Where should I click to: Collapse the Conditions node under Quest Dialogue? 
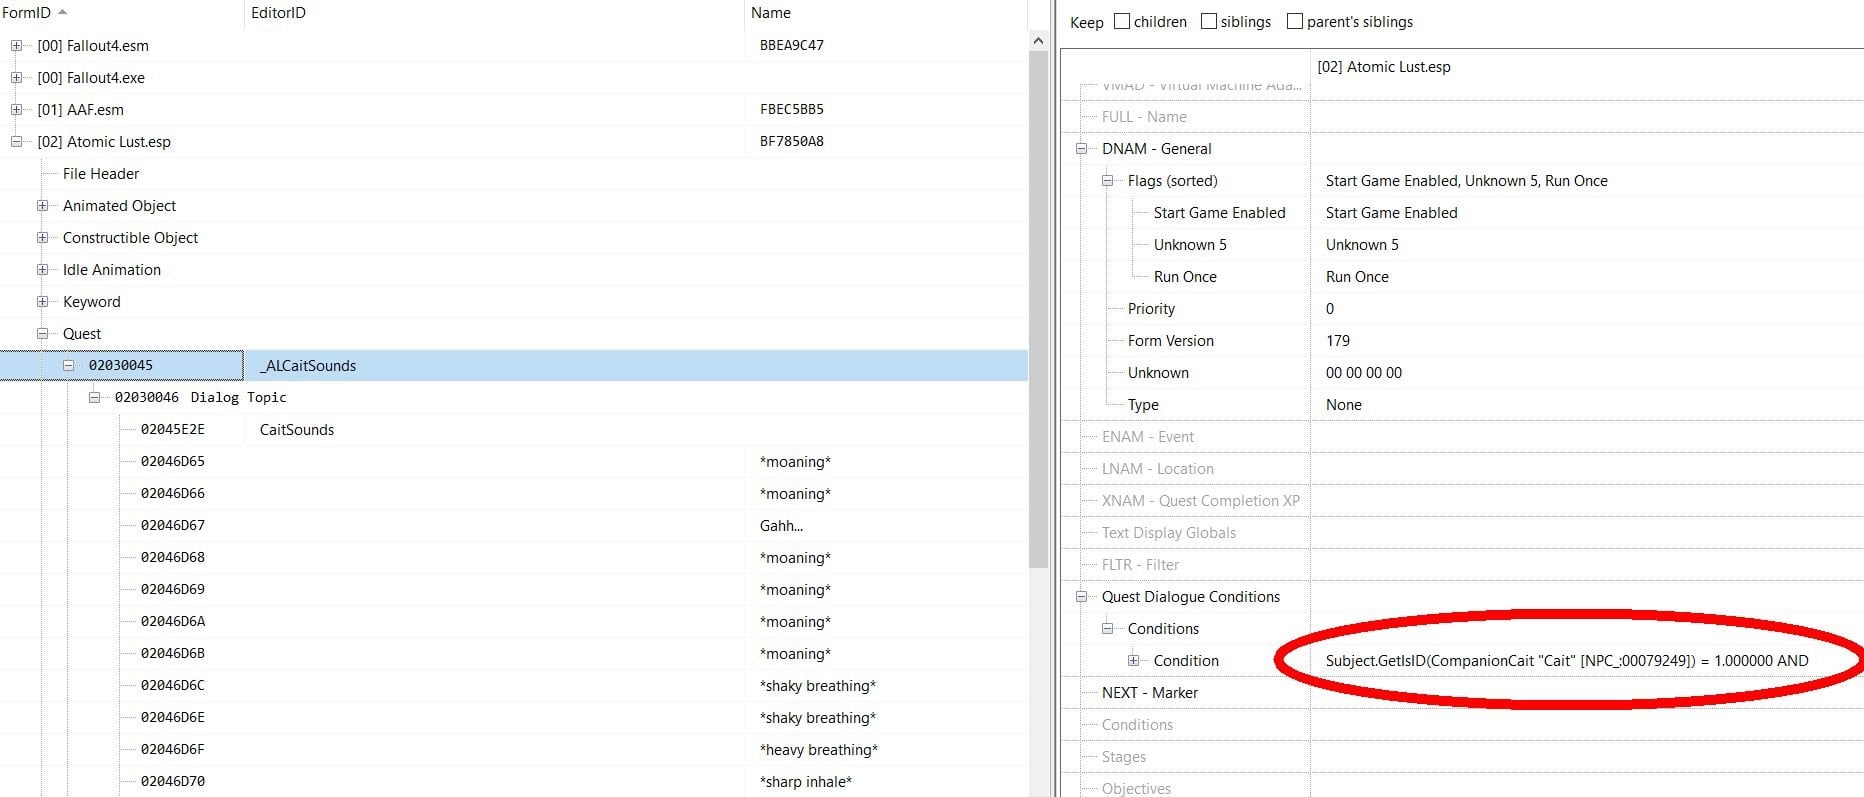[x=1107, y=629]
